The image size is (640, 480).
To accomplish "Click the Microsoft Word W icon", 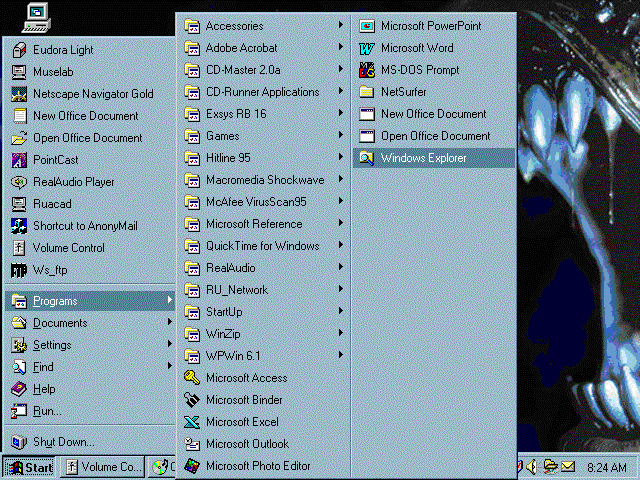I will 367,48.
